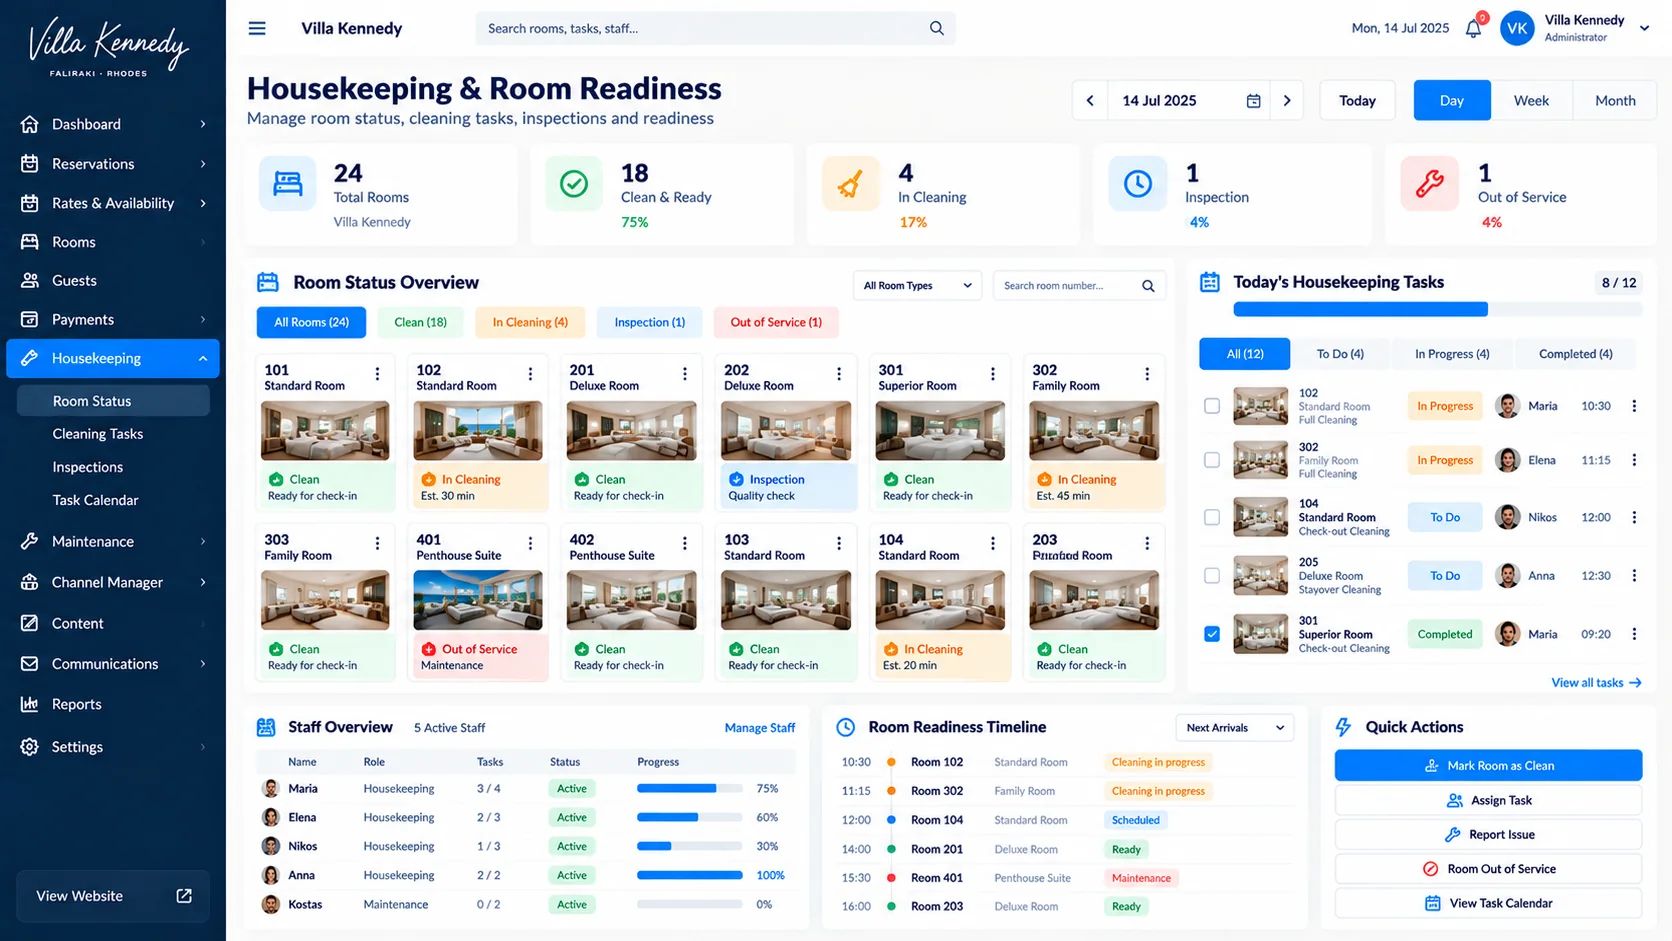1672x941 pixels.
Task: Check the task checkbox for room 102
Action: point(1212,406)
